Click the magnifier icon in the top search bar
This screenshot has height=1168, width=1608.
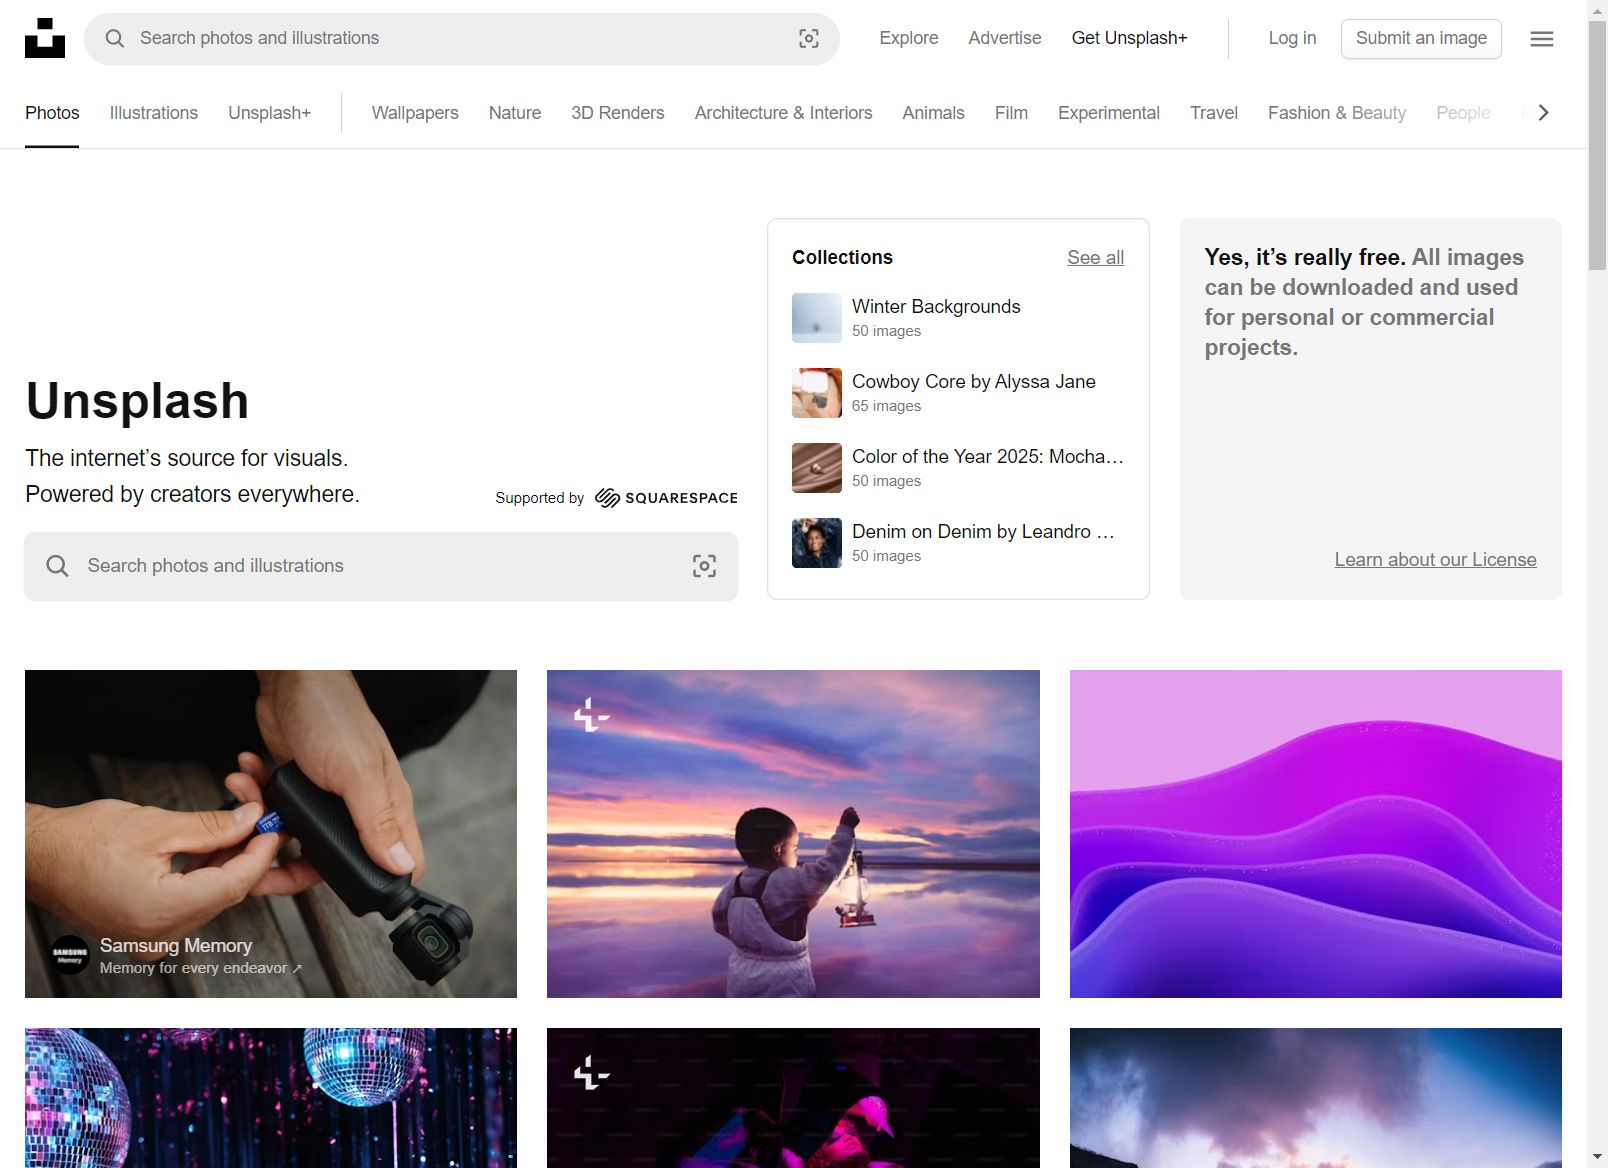(x=115, y=38)
